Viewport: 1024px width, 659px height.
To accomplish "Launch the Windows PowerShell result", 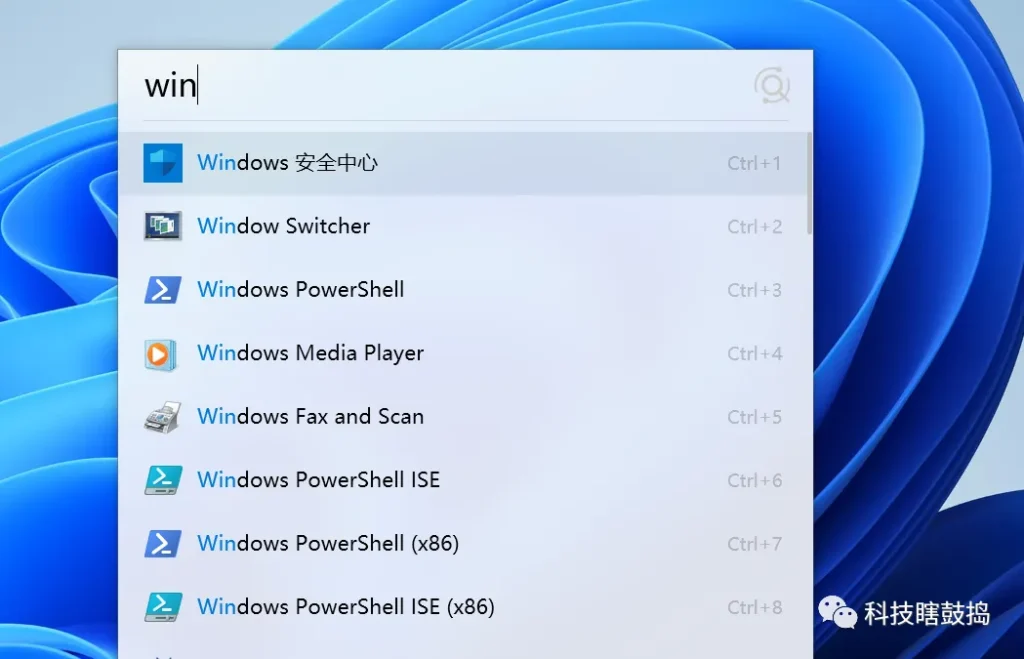I will point(462,289).
